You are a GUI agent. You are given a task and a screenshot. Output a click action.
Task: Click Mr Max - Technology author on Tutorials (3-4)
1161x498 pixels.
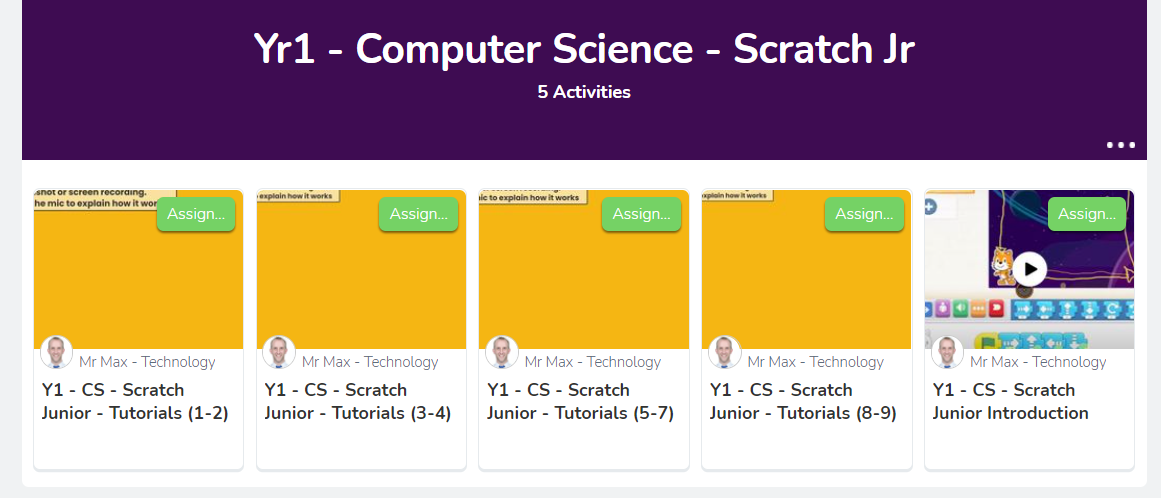pos(370,362)
